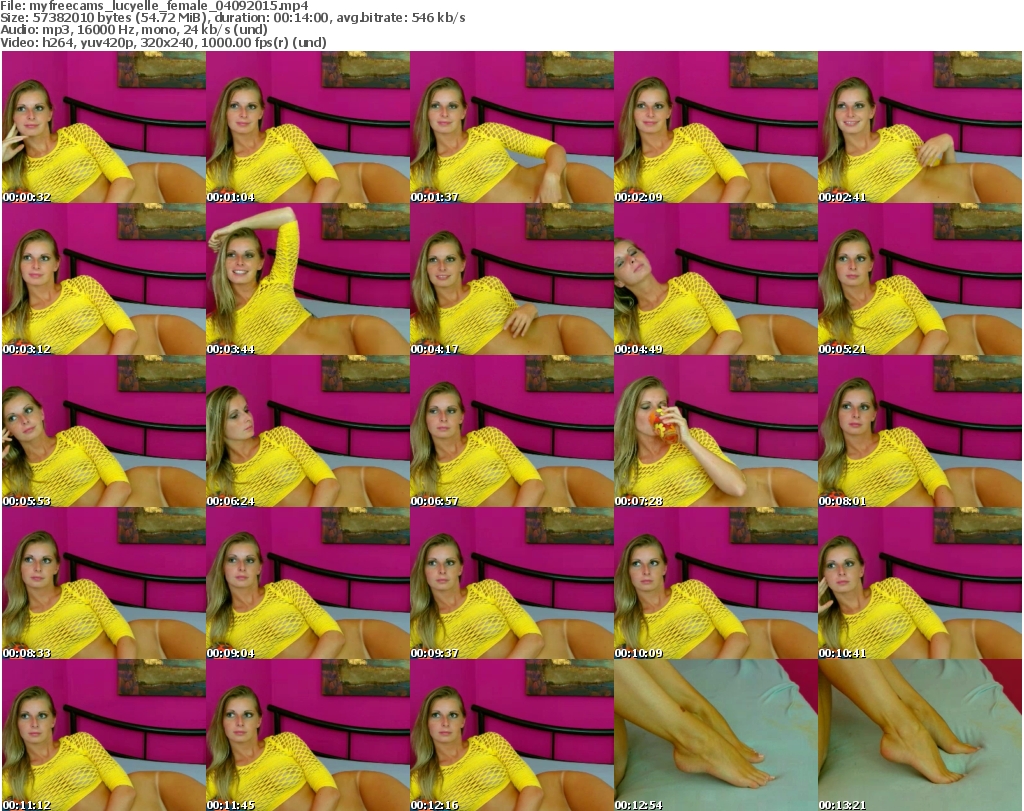
Task: Choose the thumbnail timestamped 00:10:09
Action: point(716,583)
